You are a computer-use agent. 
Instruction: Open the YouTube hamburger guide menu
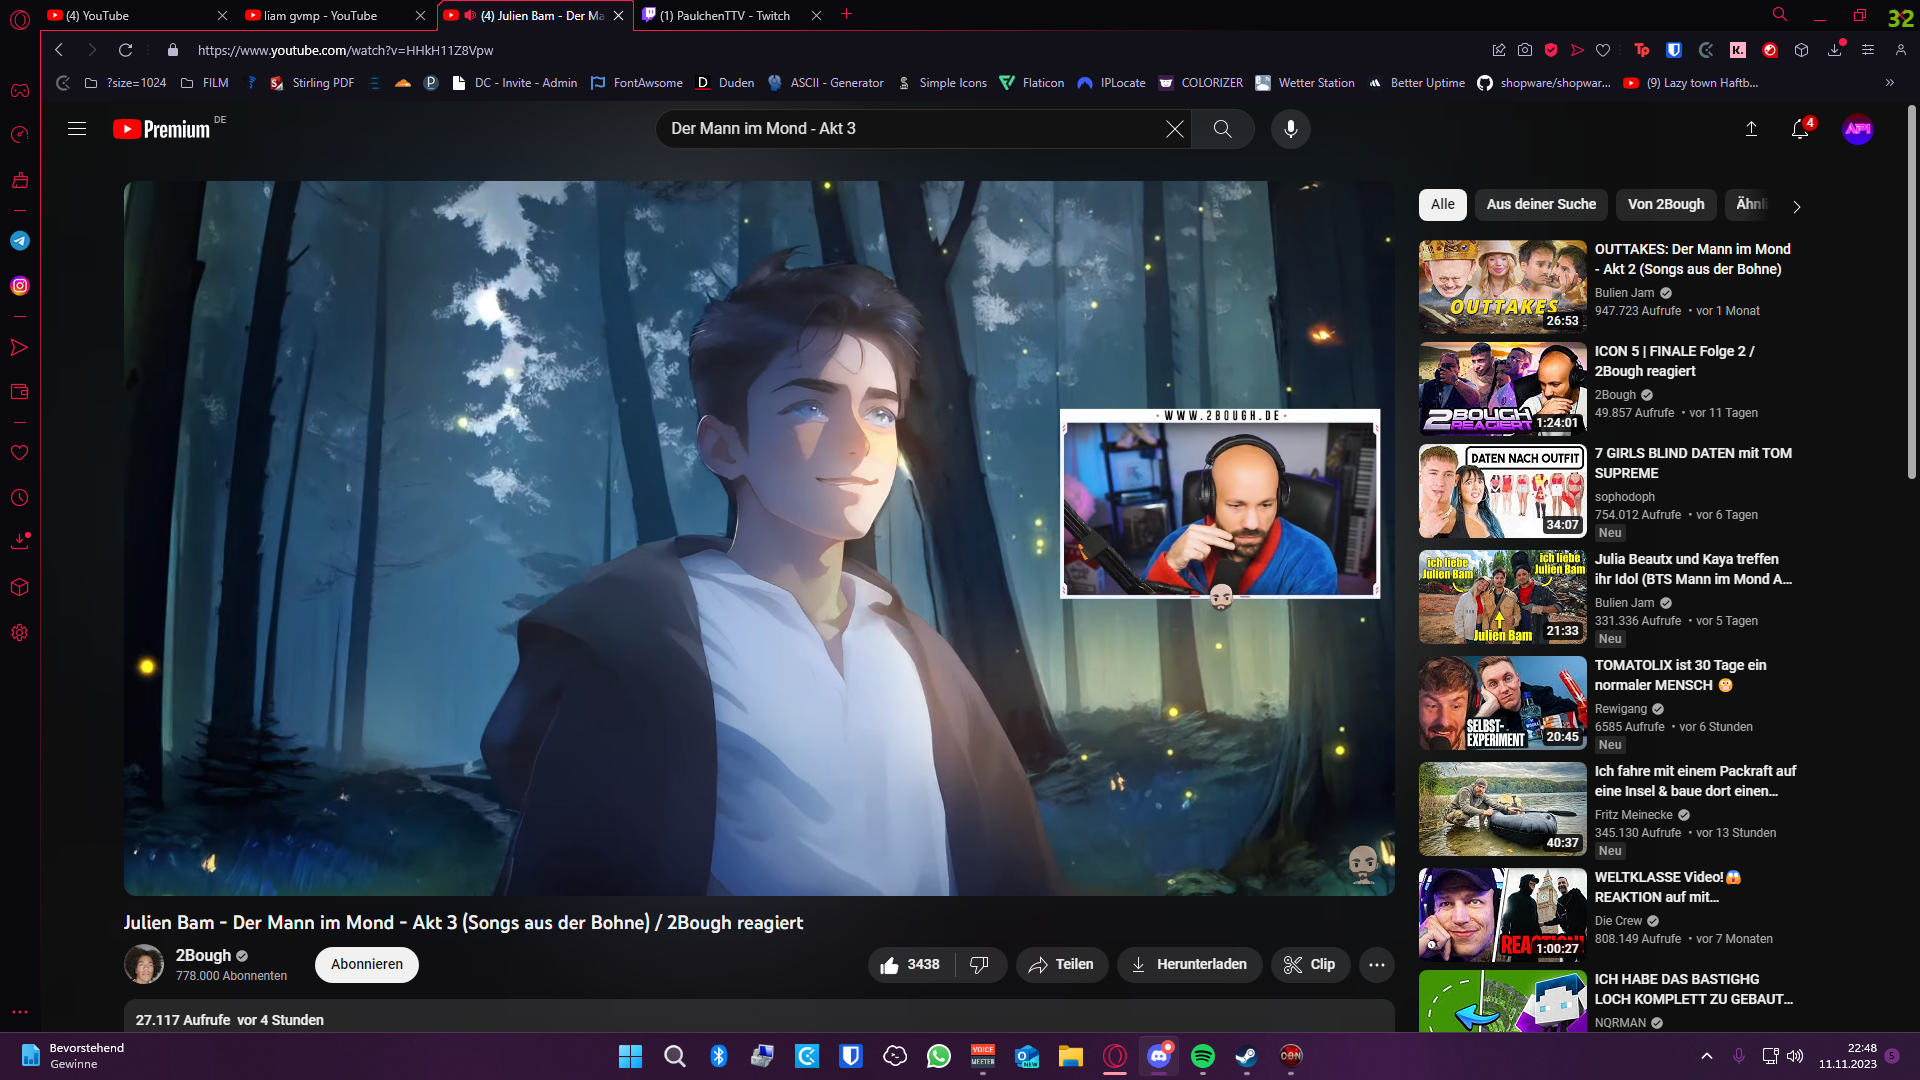click(77, 129)
